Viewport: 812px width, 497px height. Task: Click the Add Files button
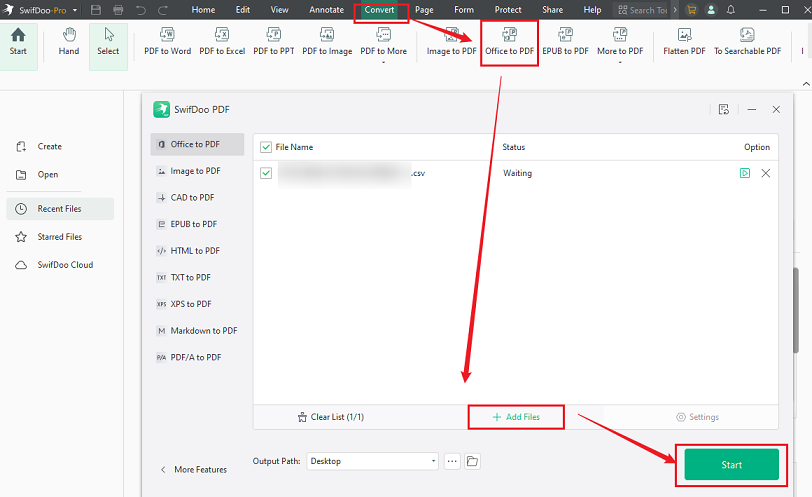[x=516, y=417]
